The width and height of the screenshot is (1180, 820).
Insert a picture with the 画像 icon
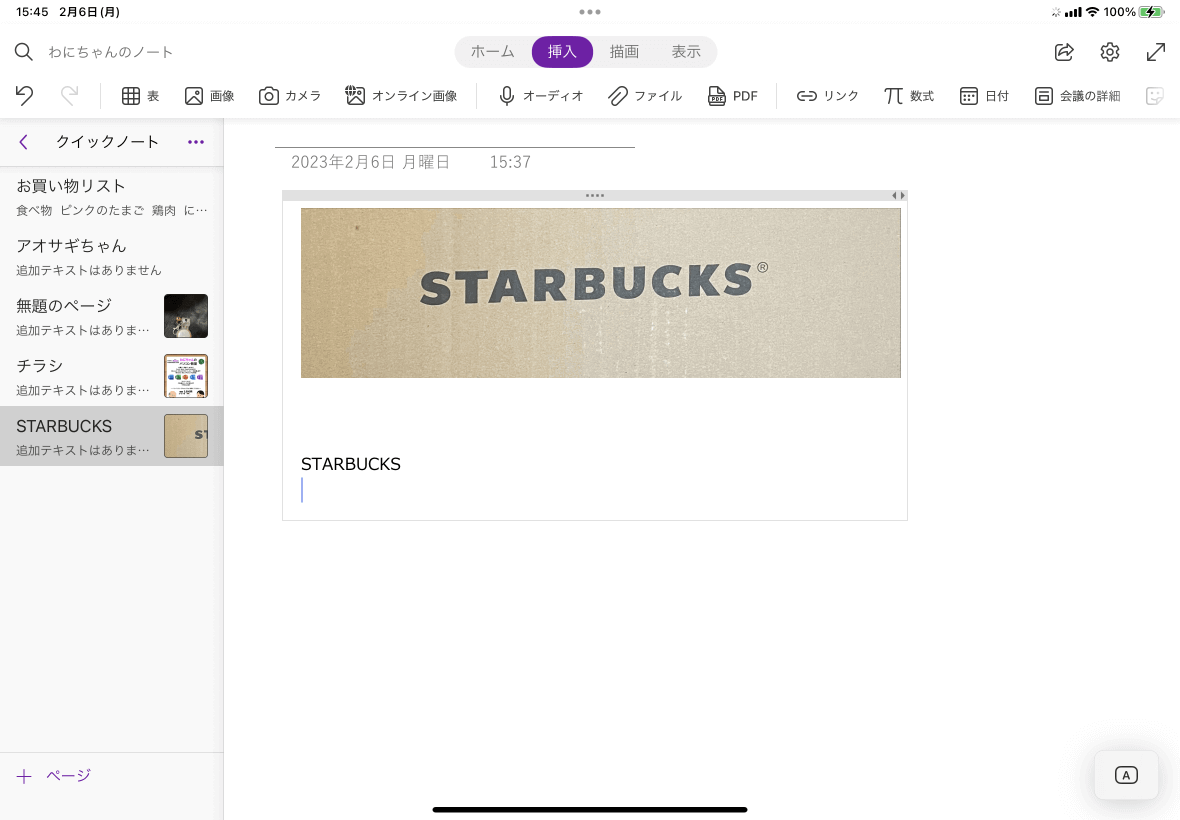click(209, 96)
